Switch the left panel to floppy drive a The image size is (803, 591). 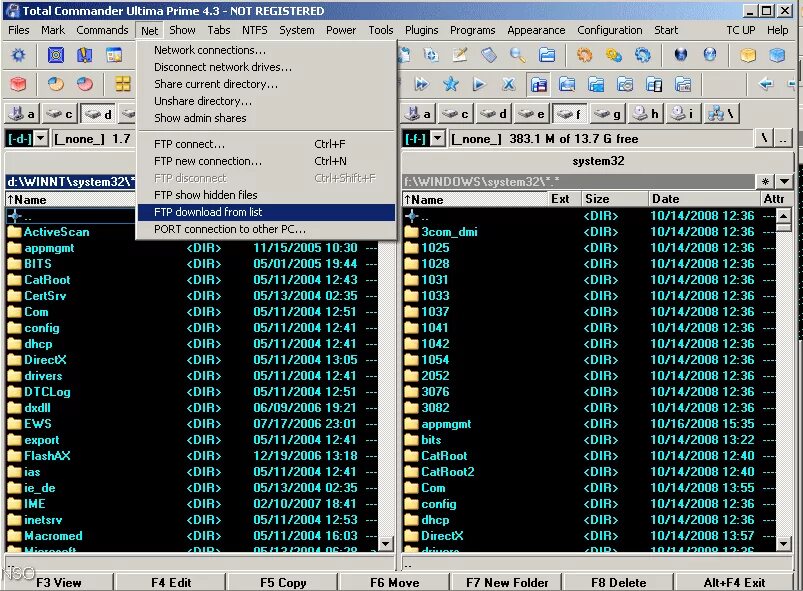[x=22, y=114]
